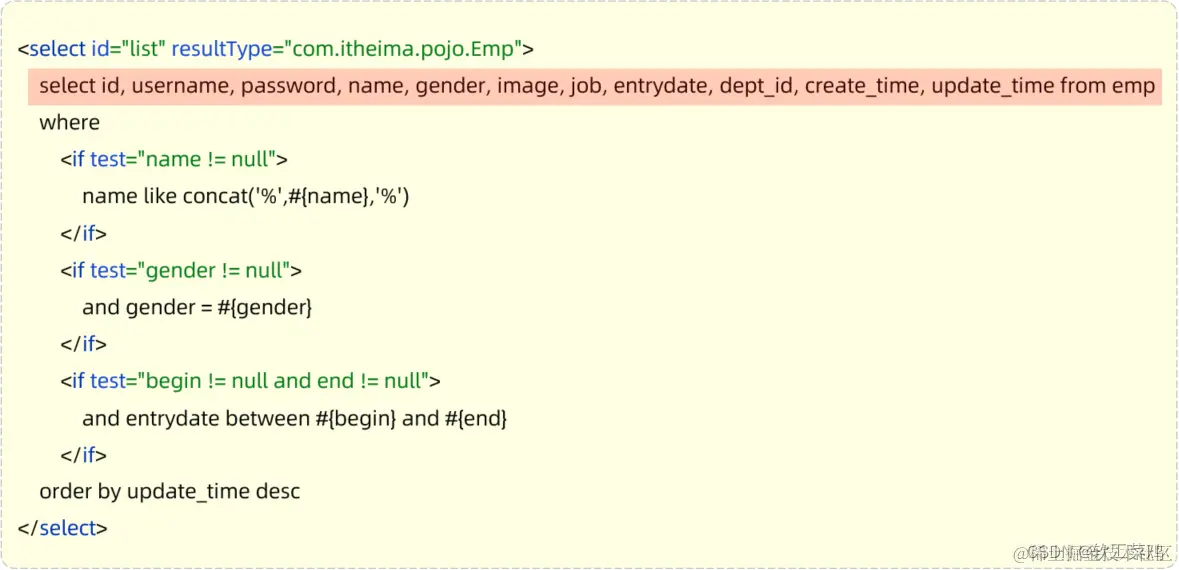
Task: Click the highlighted select column list line
Action: point(596,86)
